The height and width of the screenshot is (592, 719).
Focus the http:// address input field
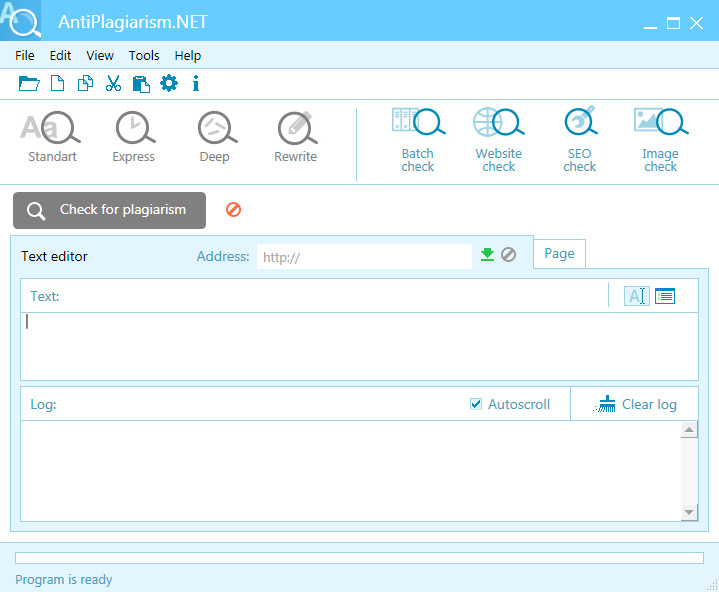(x=364, y=257)
